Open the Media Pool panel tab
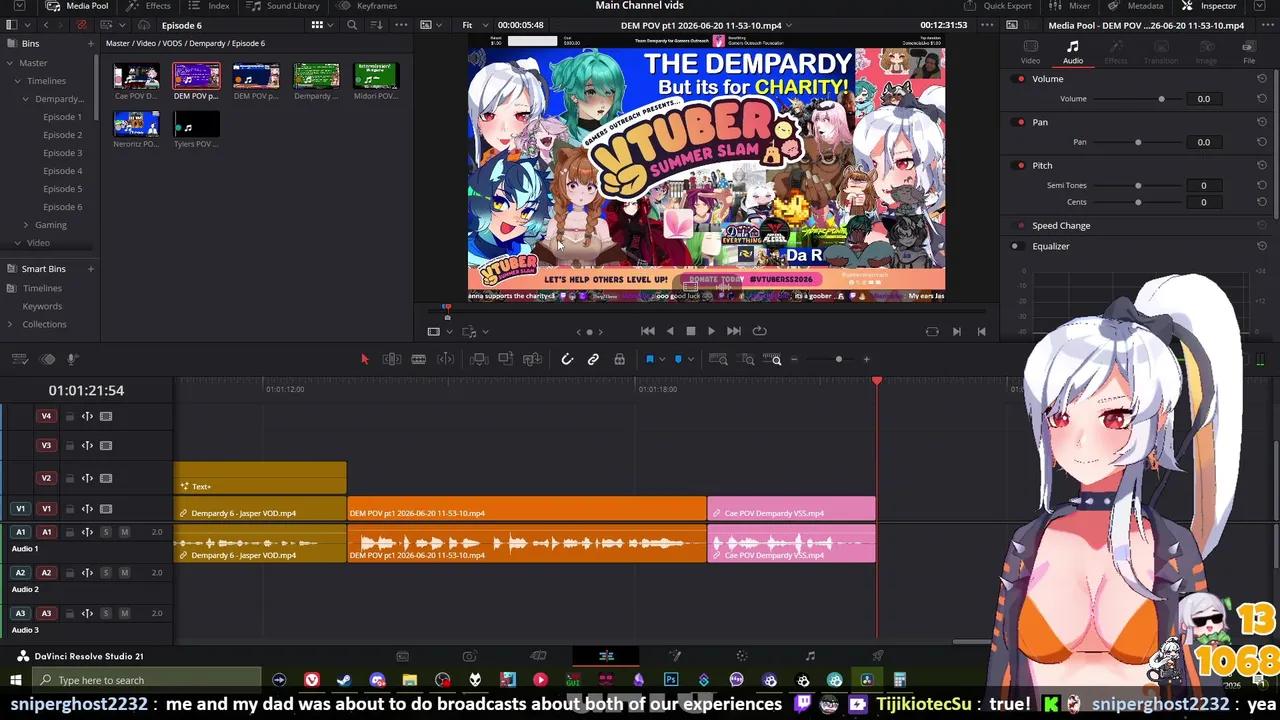This screenshot has height=720, width=1280. [78, 6]
